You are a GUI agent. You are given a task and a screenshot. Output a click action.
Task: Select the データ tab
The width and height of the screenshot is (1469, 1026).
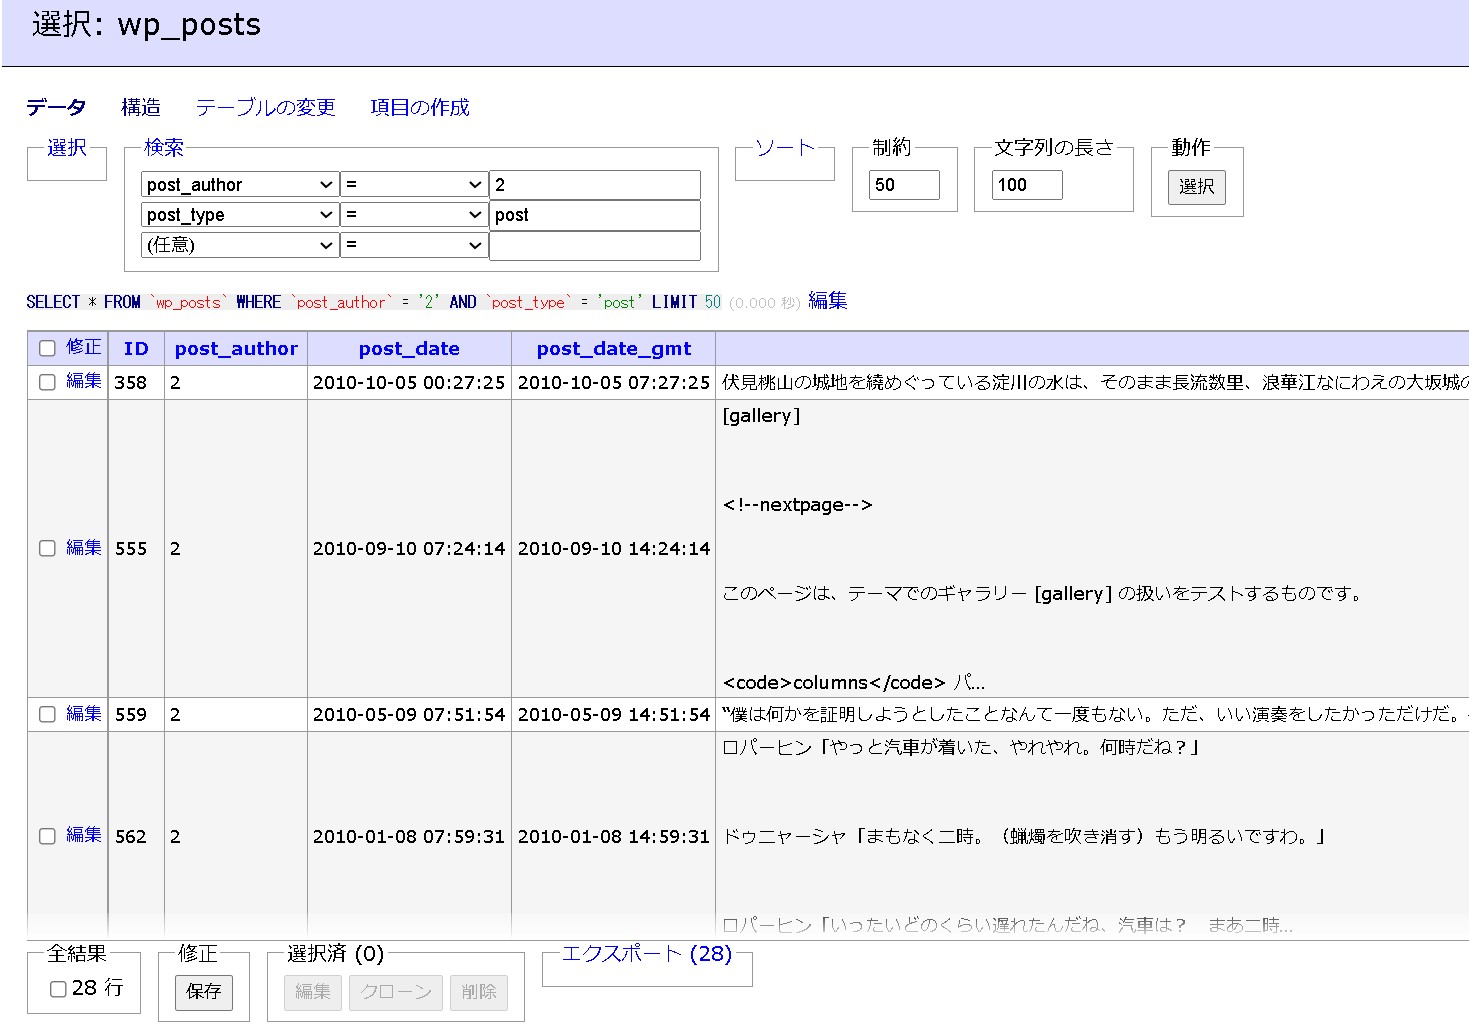click(57, 107)
